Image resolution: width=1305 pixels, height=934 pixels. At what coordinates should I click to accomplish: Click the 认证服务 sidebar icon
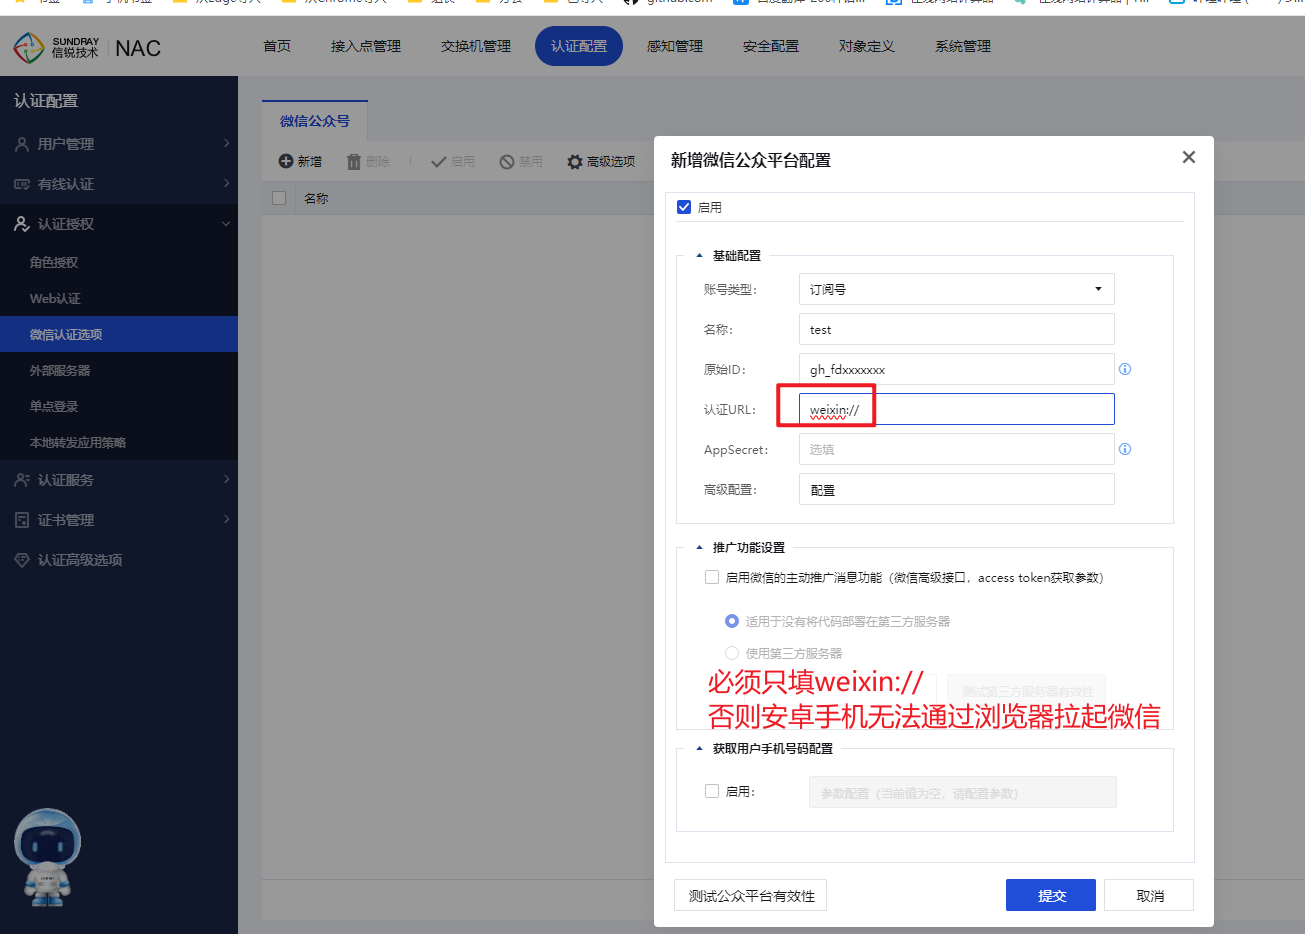[x=22, y=480]
